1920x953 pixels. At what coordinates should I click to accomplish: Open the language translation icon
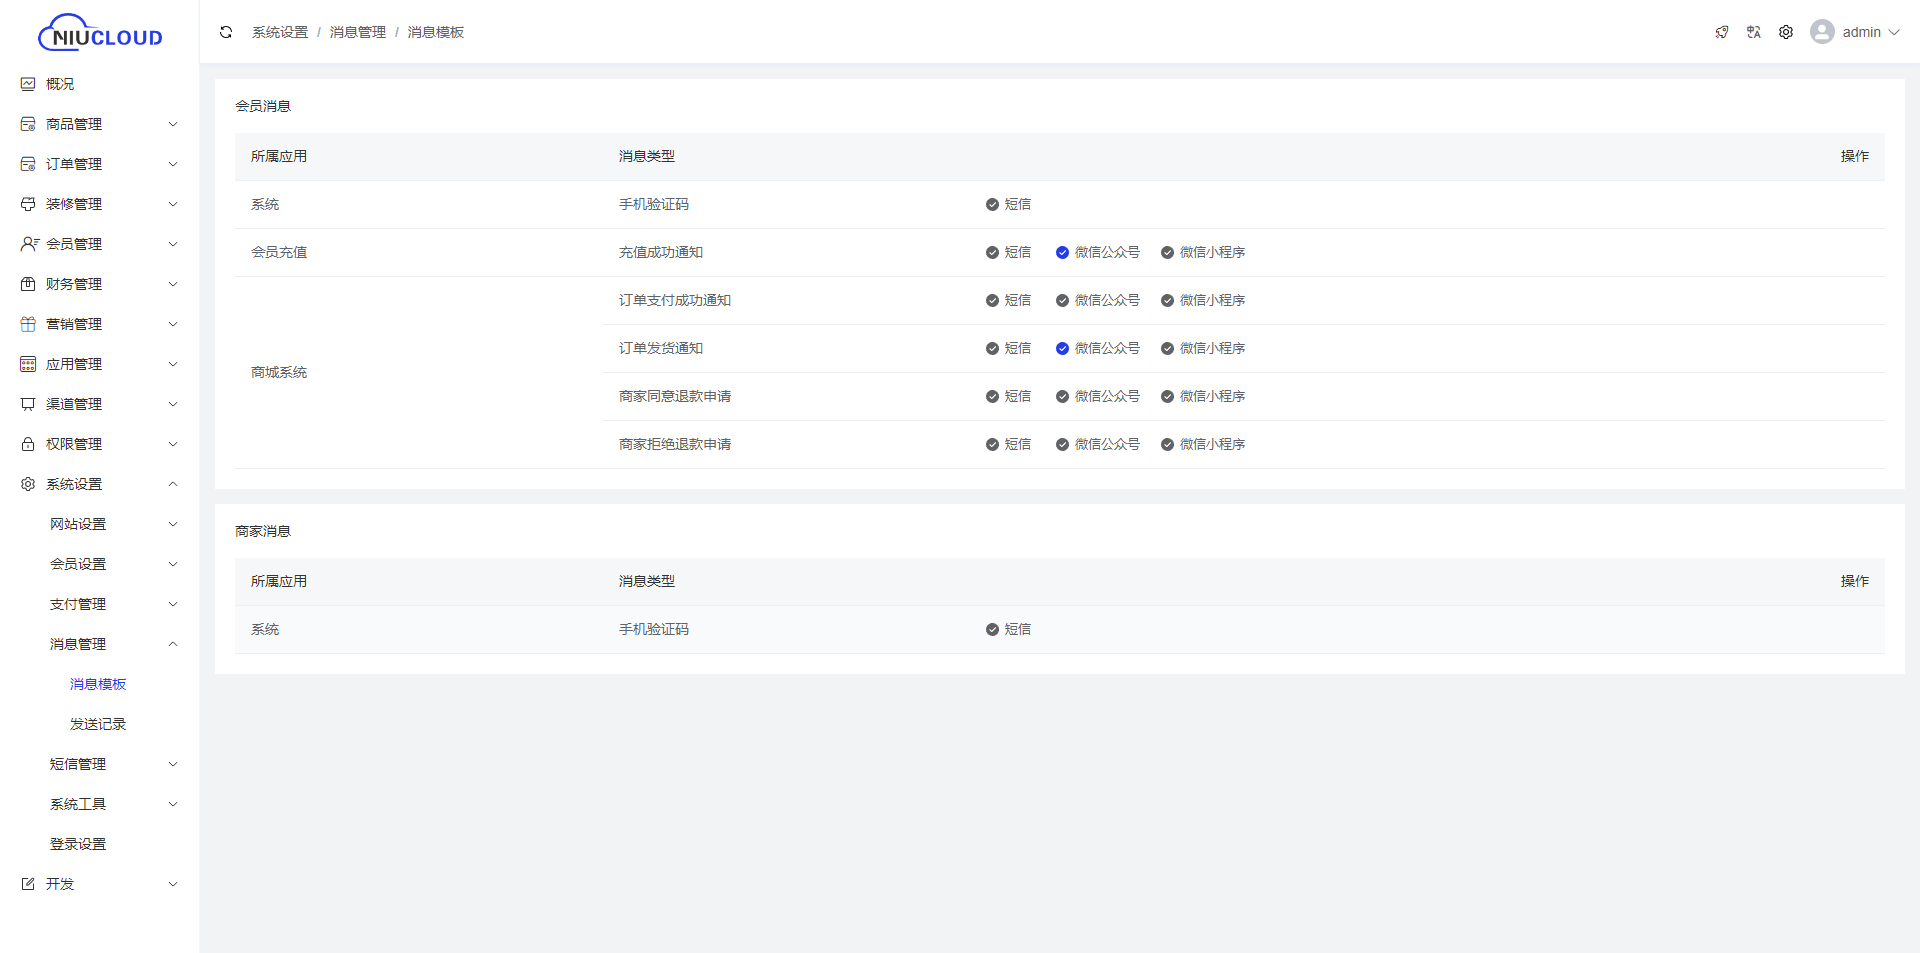tap(1754, 32)
